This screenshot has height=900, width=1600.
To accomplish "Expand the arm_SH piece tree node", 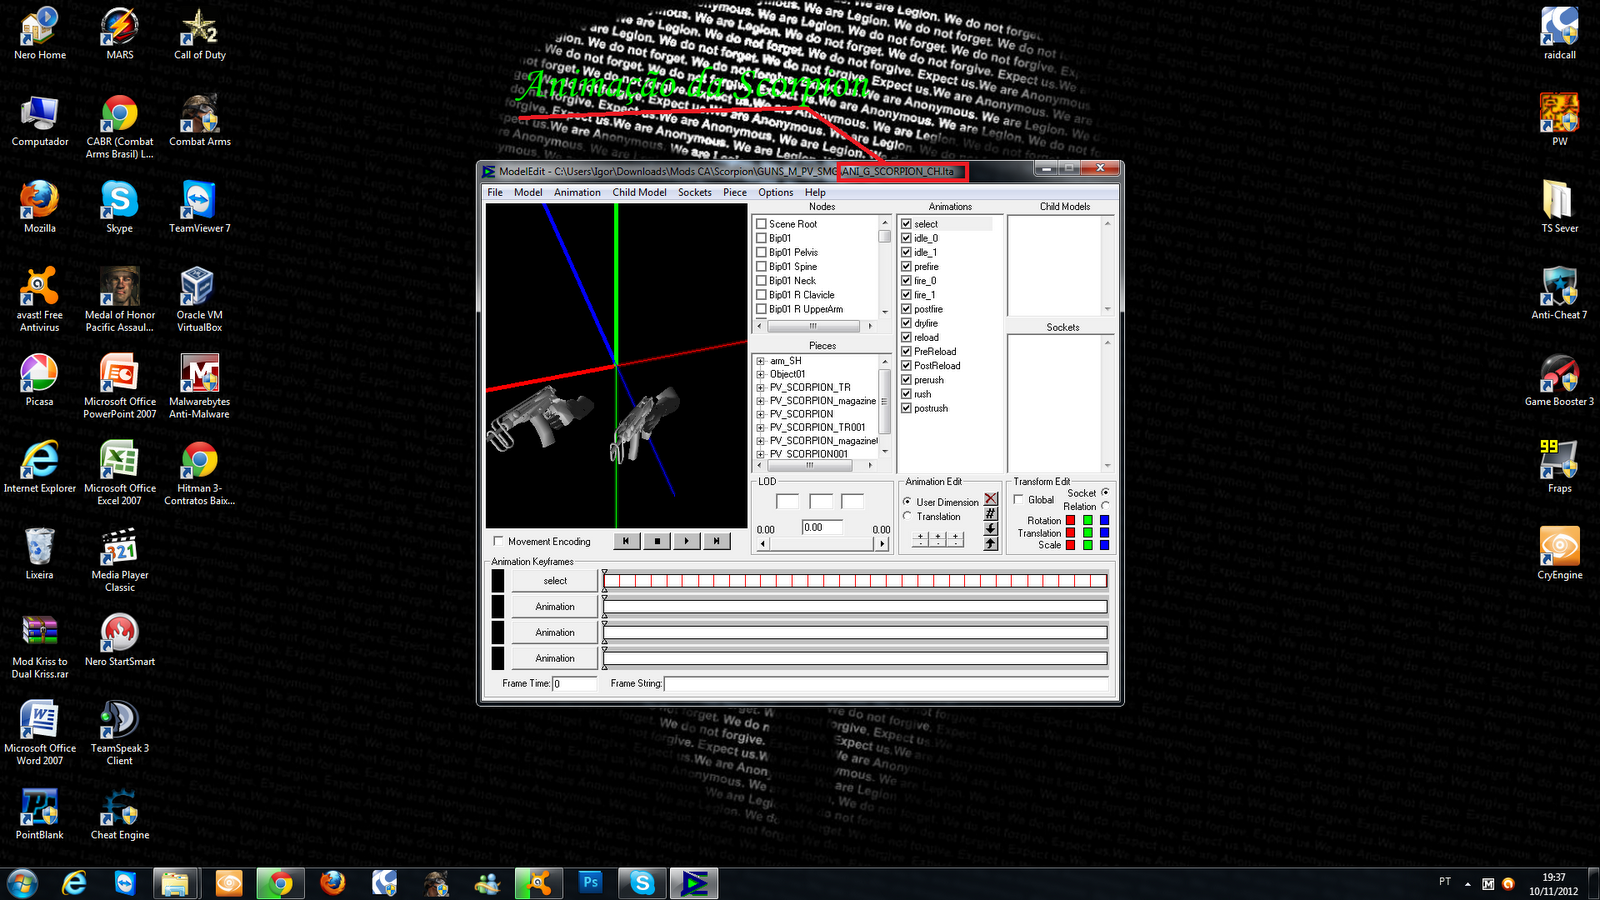I will (761, 361).
